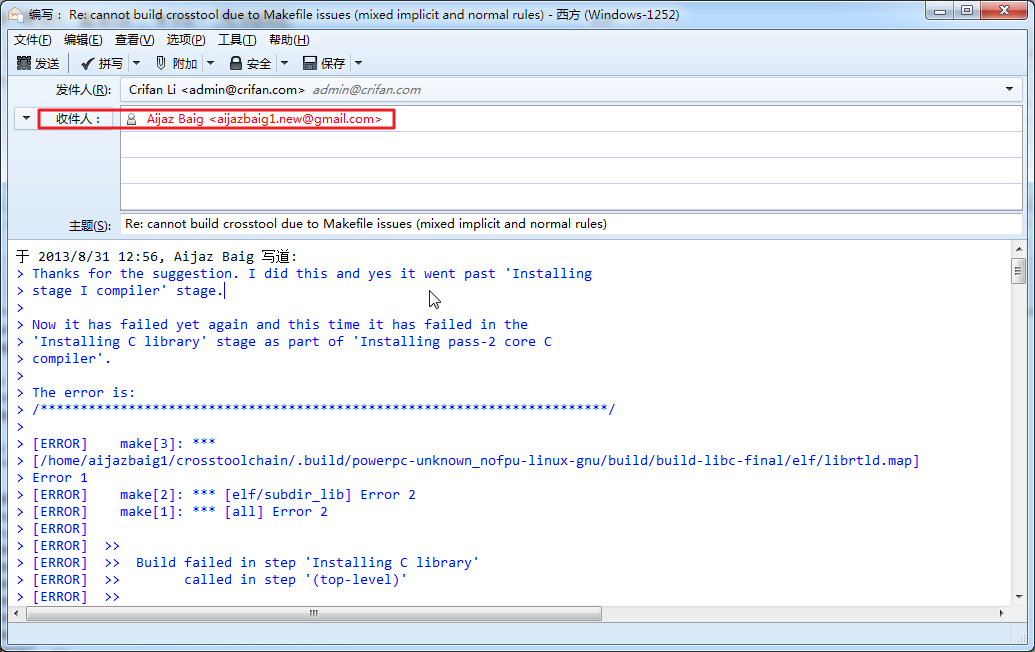Open the Edit (编辑) menu

tap(83, 40)
